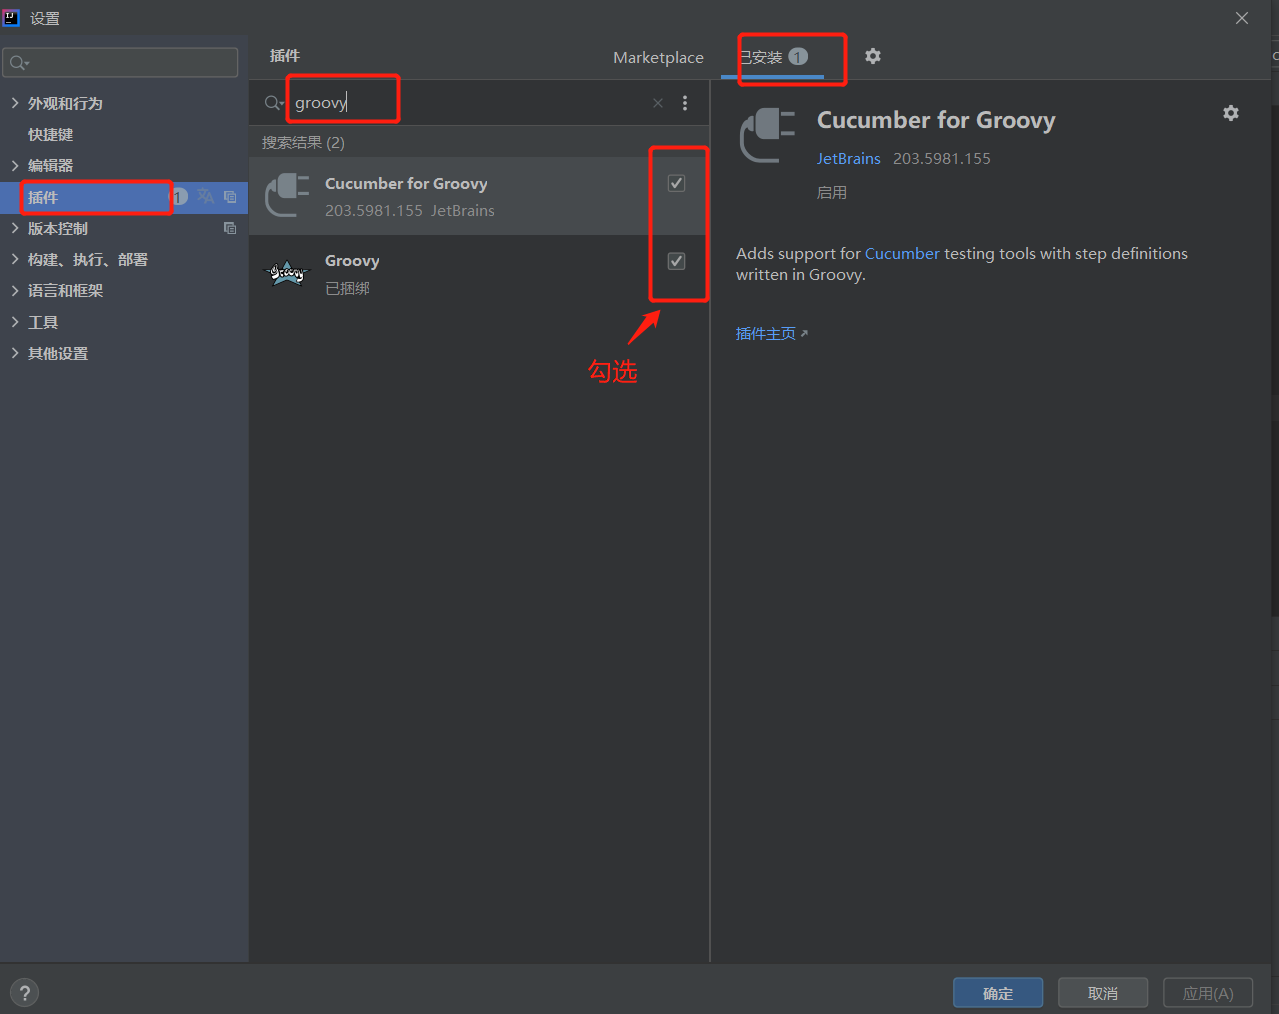Focus the settings sidebar search field
The width and height of the screenshot is (1279, 1014).
click(x=120, y=63)
